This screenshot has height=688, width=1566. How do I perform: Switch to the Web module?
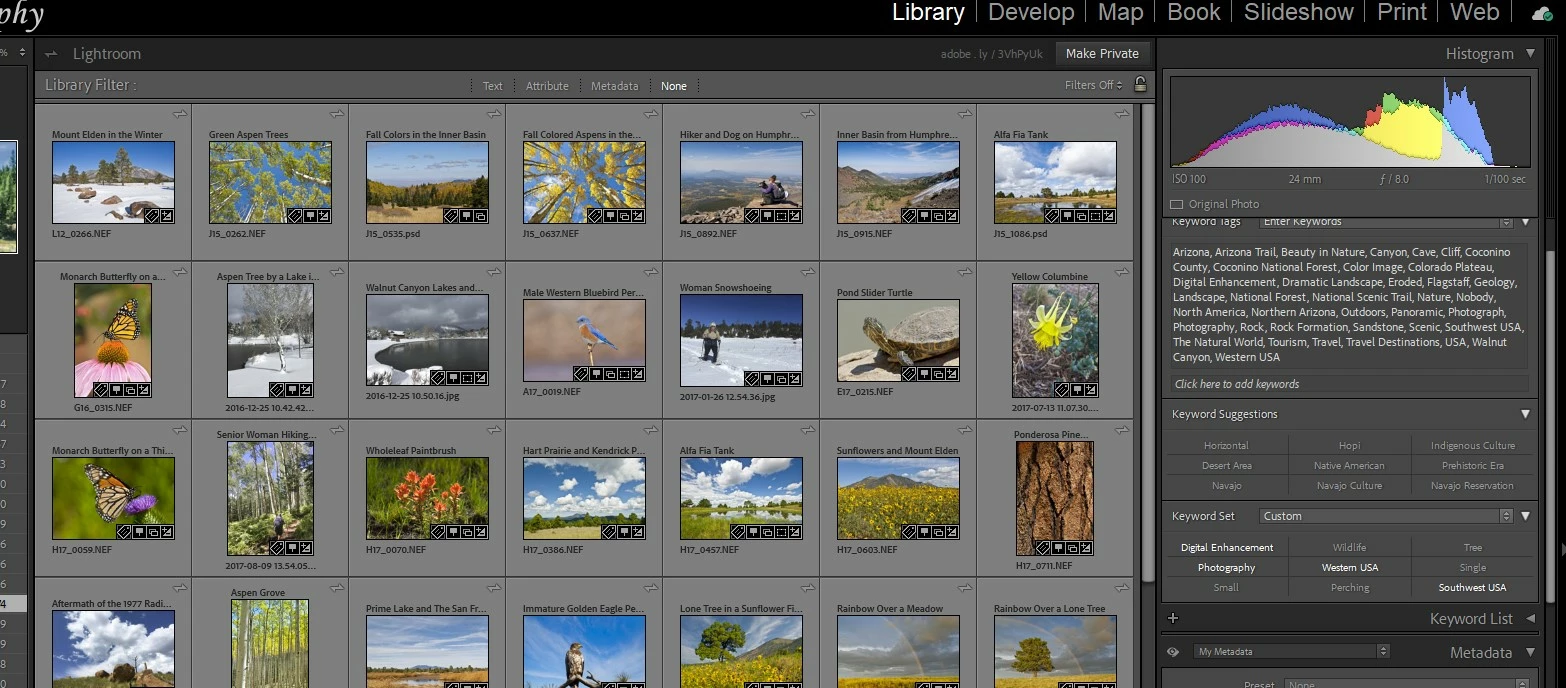click(1475, 12)
